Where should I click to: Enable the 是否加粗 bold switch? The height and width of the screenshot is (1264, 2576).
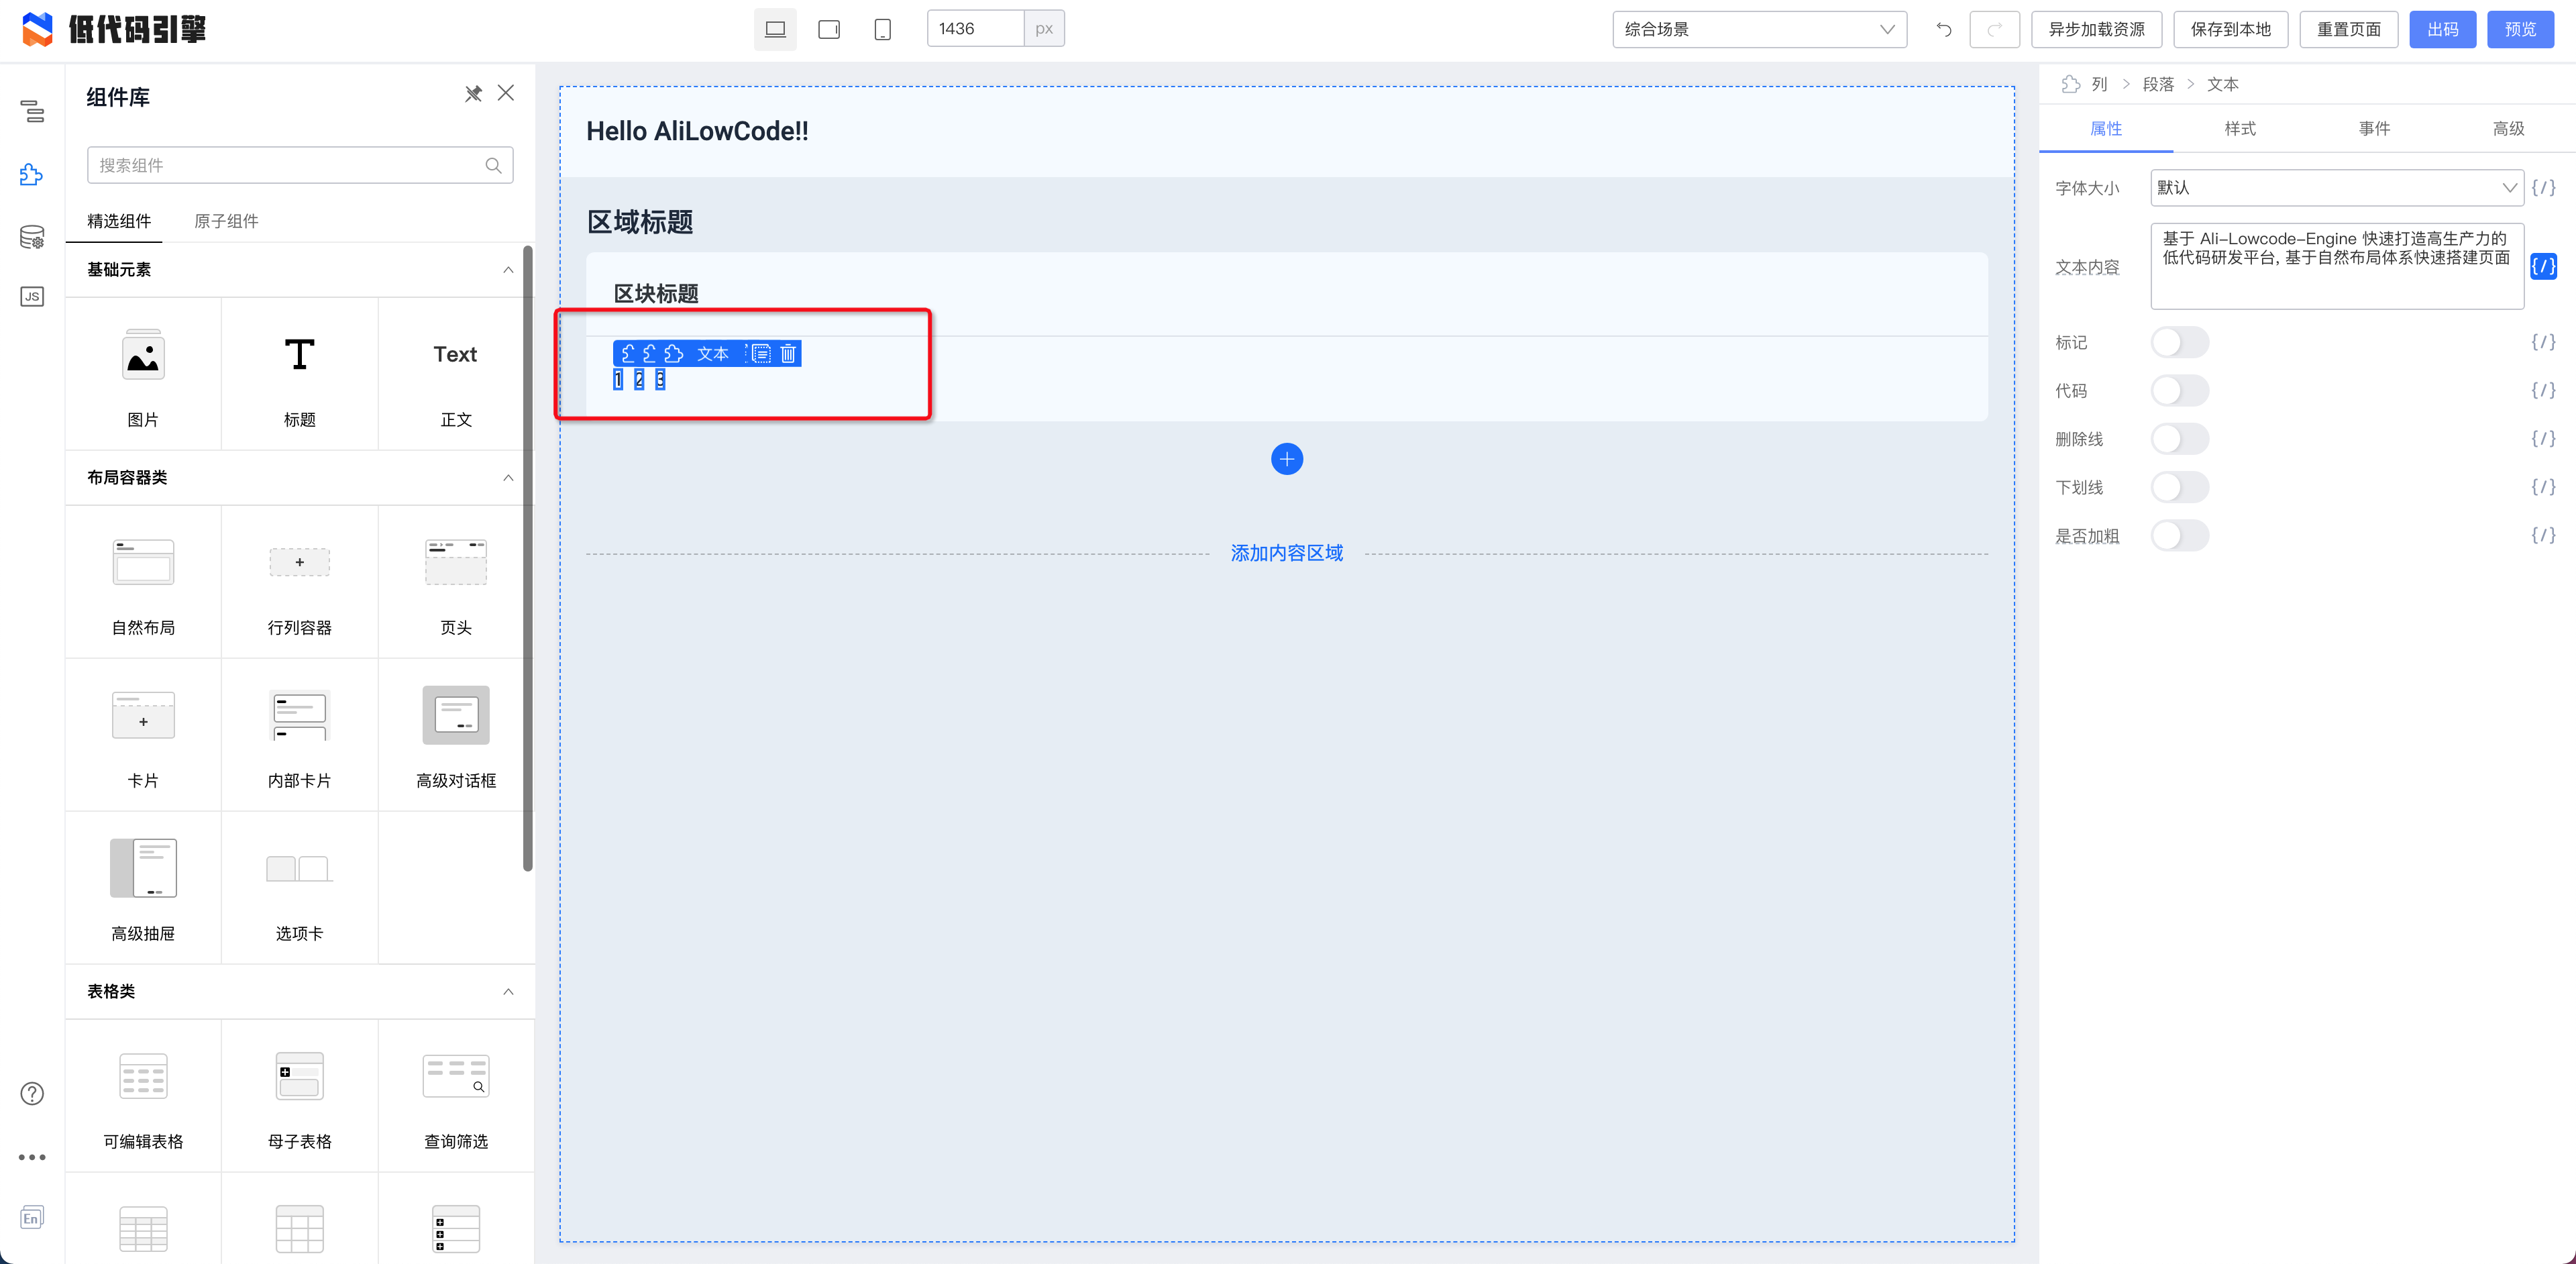pyautogui.click(x=2179, y=536)
